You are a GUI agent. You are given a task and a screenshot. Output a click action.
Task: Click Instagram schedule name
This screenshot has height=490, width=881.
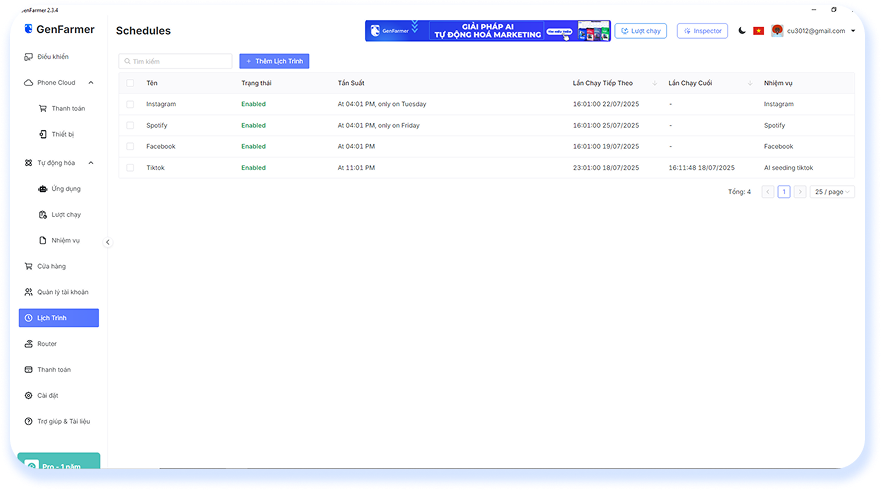point(161,104)
